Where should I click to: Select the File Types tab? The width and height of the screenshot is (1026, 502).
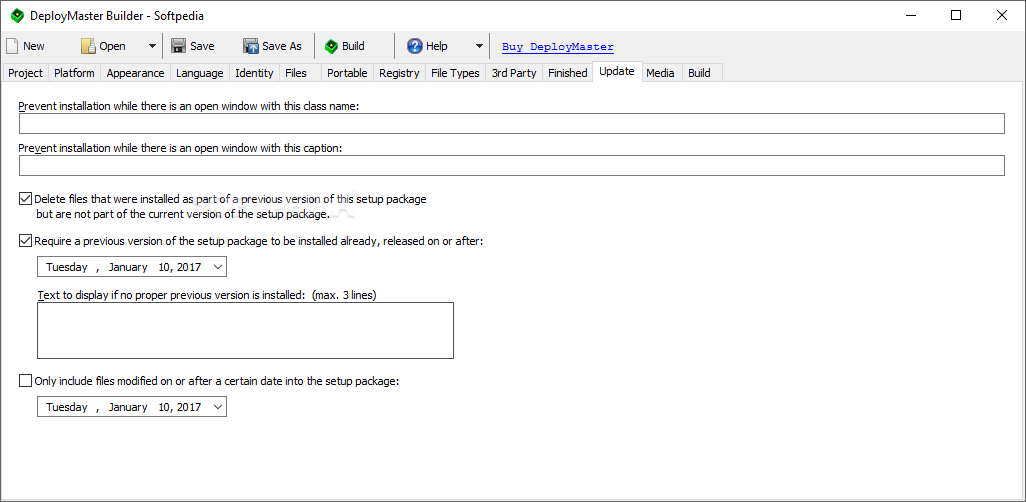coord(455,73)
